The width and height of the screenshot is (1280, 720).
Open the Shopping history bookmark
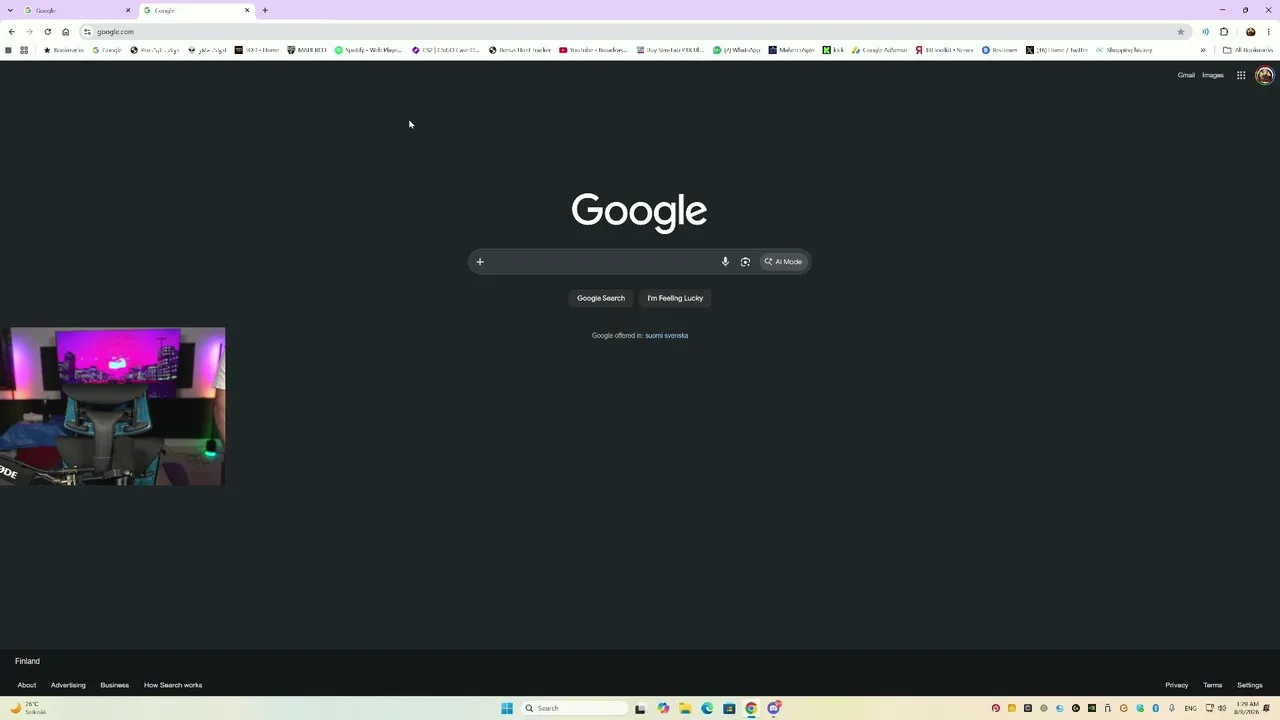pos(1125,50)
